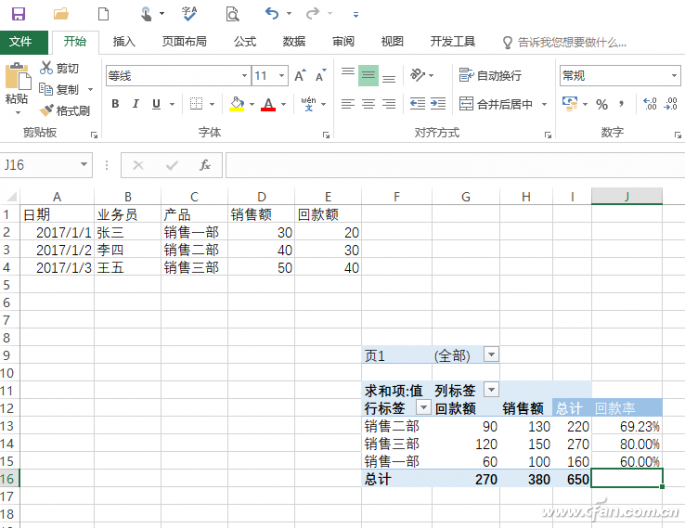Cut selection with the scissors icon
The image size is (685, 528).
coord(46,68)
